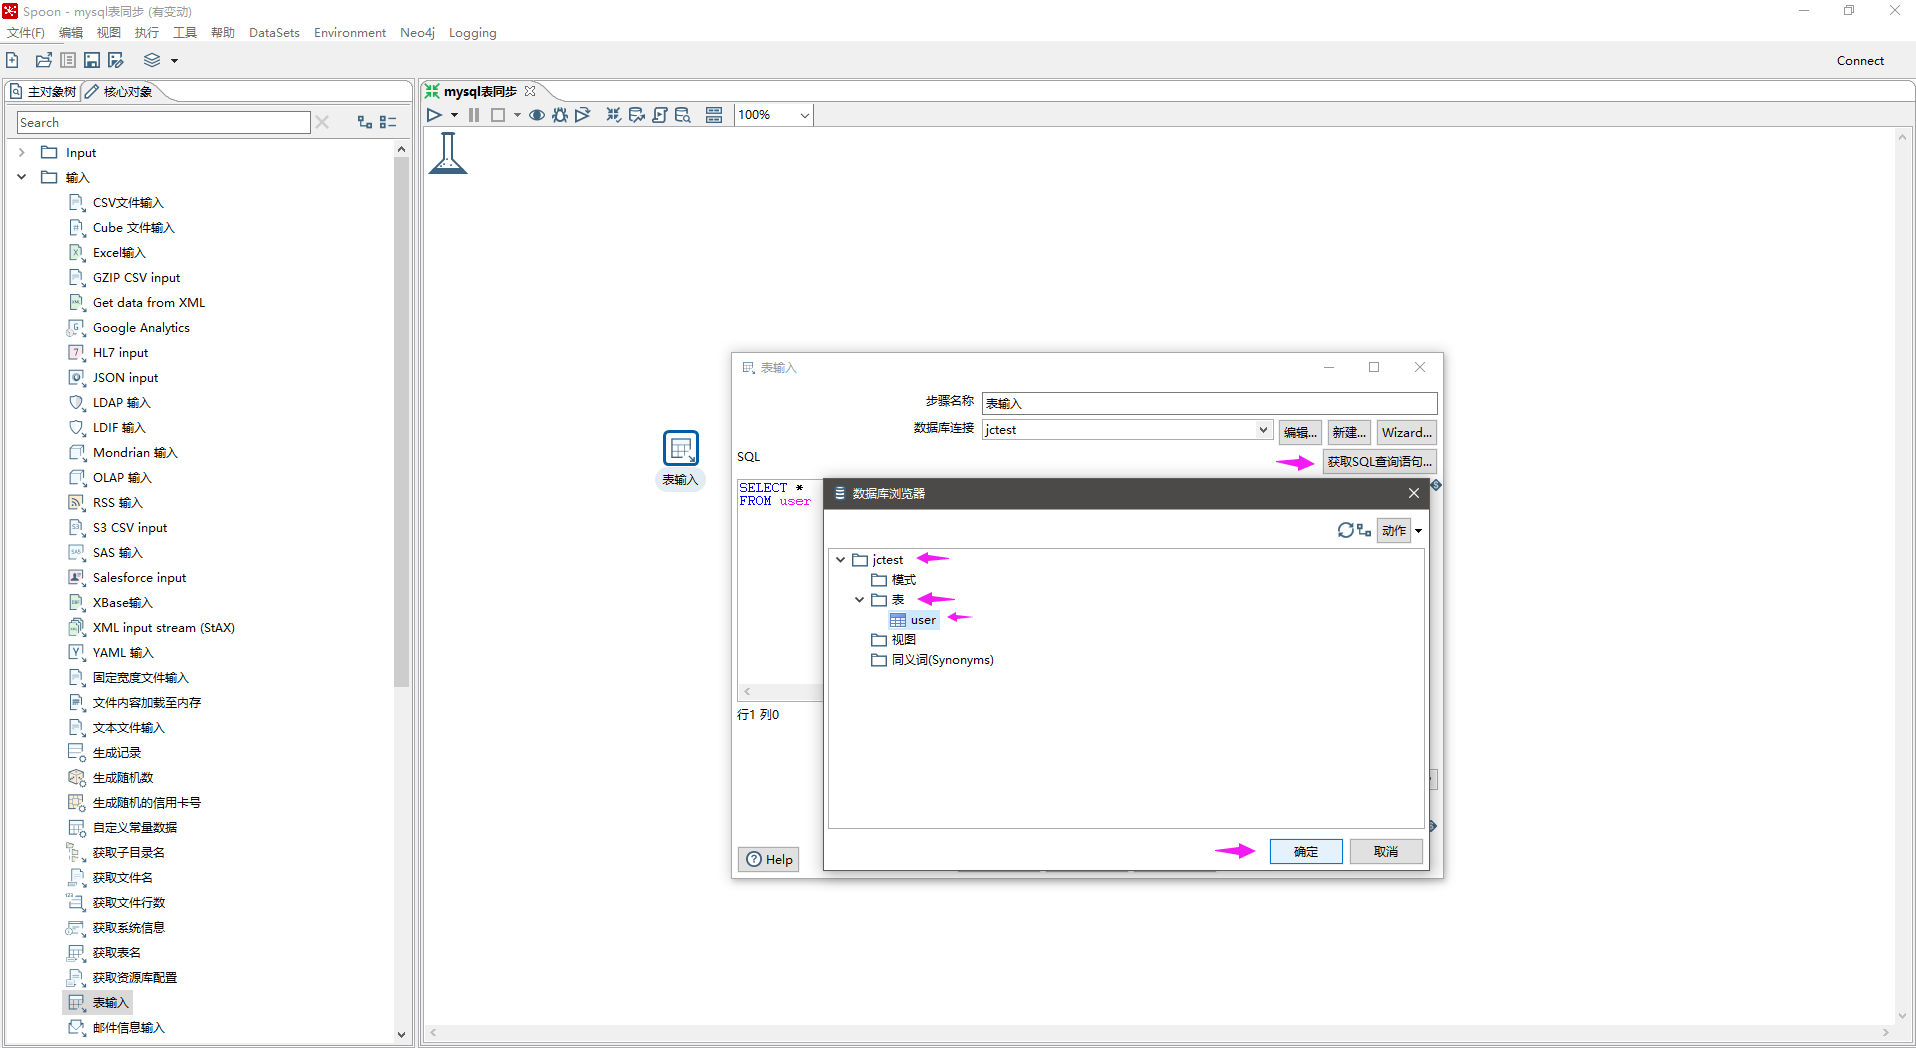This screenshot has width=1916, height=1048.
Task: Click the flask icon on the canvas
Action: [448, 153]
